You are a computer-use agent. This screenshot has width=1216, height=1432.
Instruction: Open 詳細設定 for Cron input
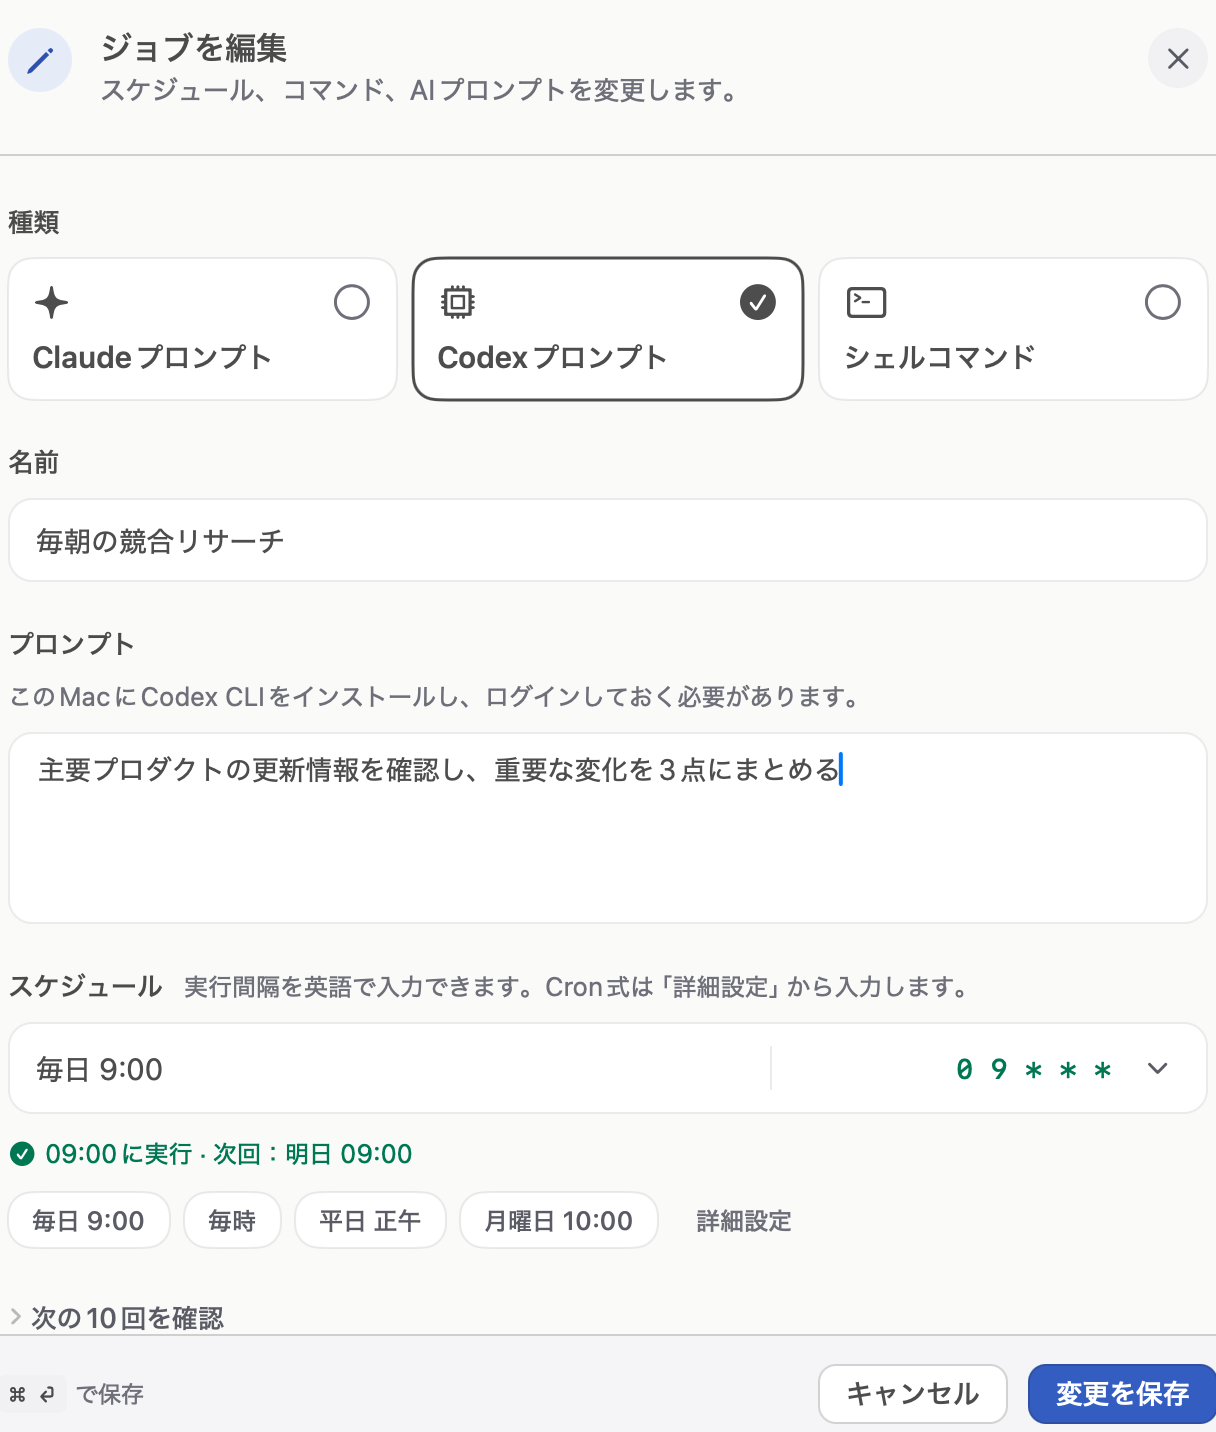[x=744, y=1221]
